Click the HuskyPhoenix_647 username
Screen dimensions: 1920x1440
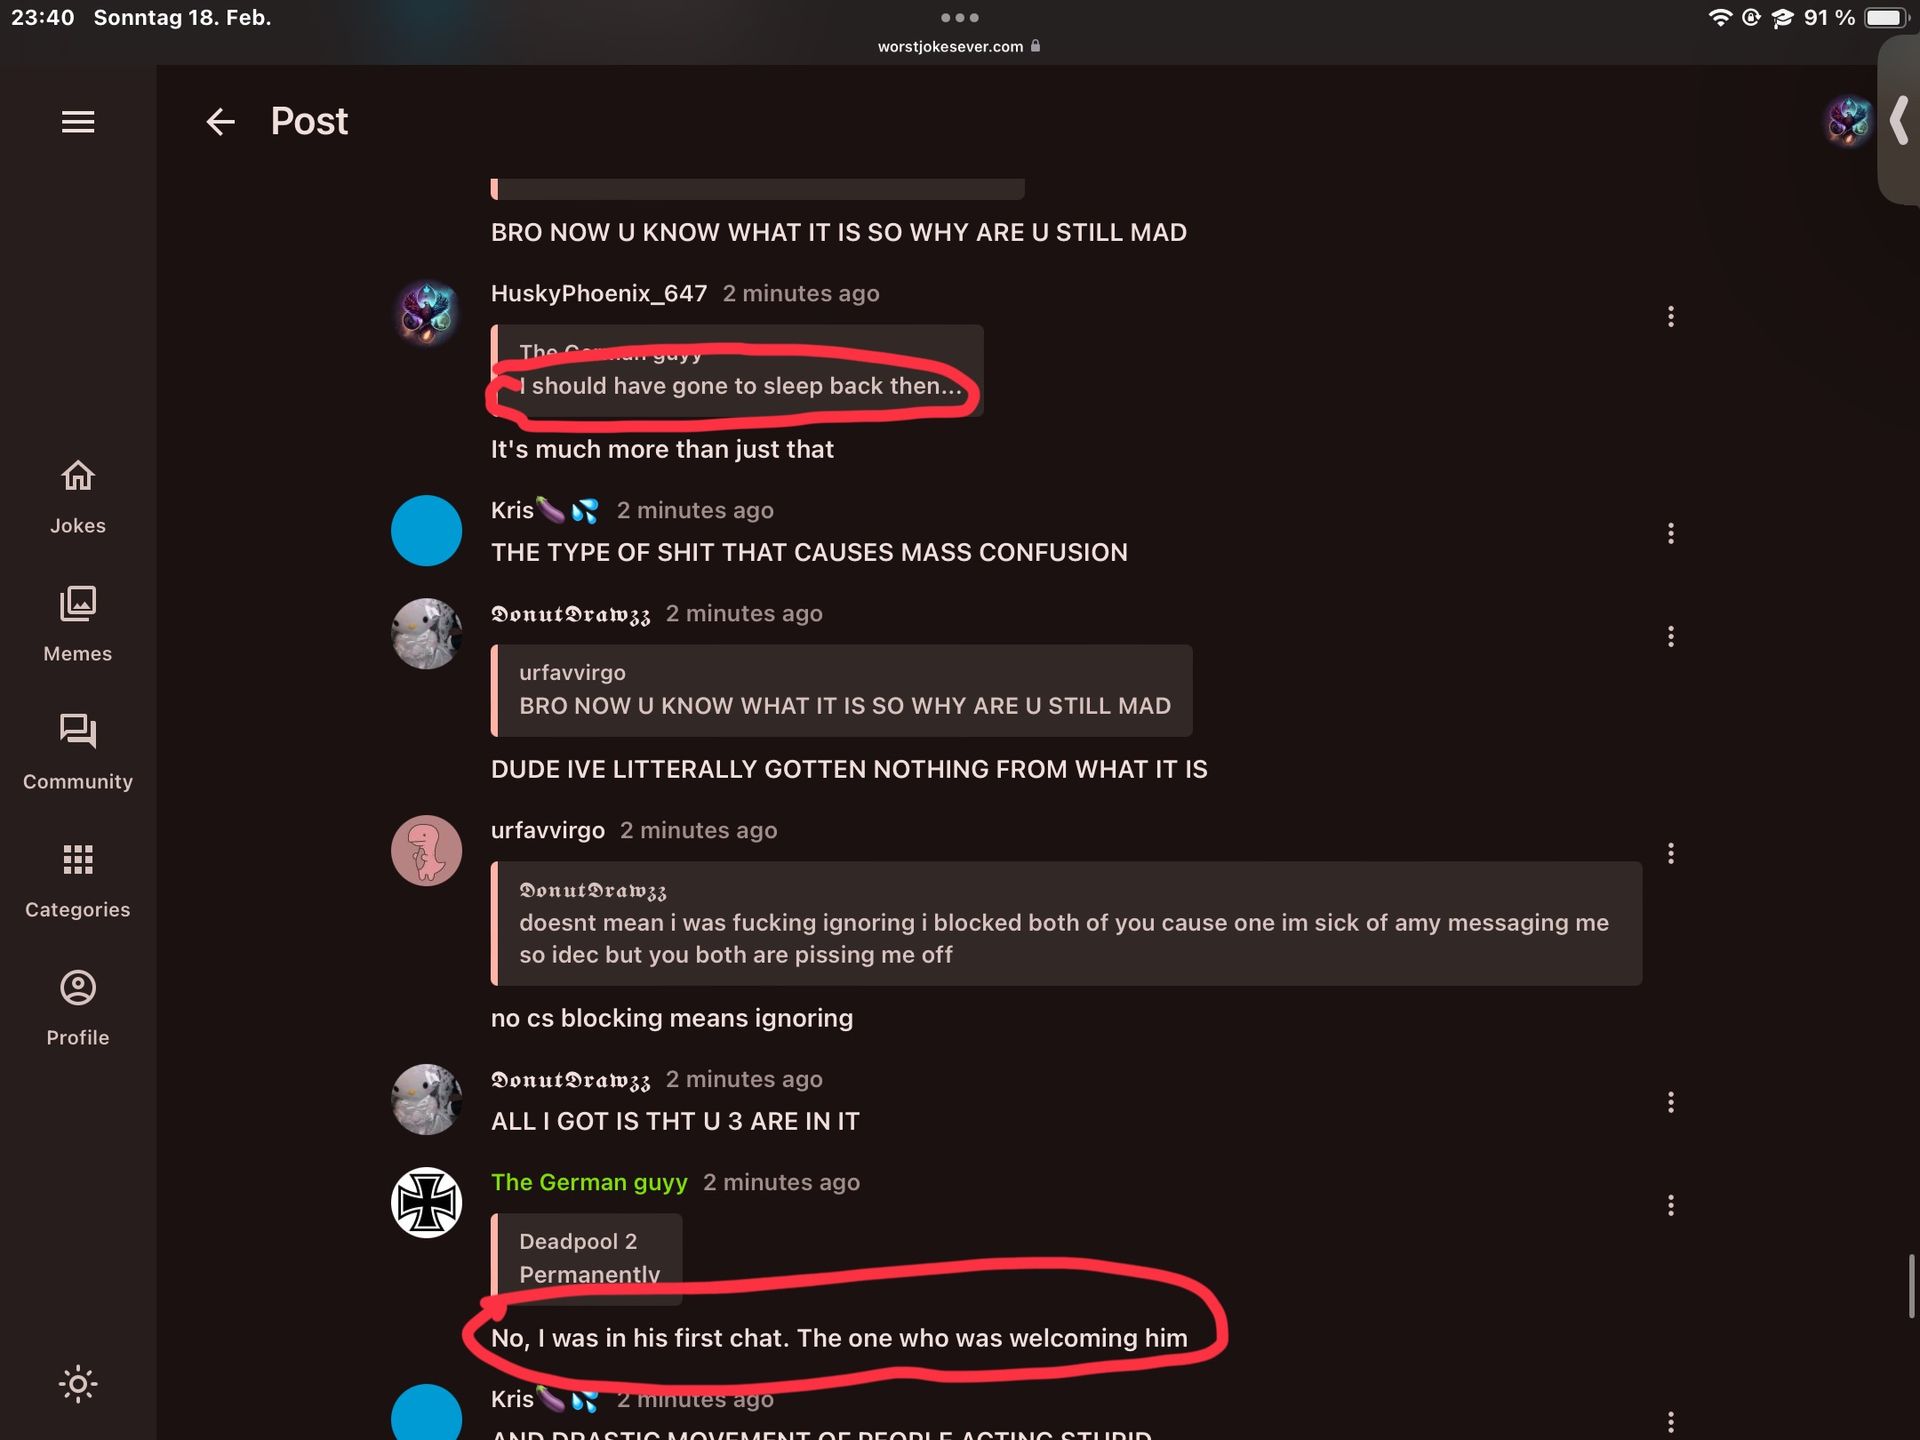pos(599,293)
